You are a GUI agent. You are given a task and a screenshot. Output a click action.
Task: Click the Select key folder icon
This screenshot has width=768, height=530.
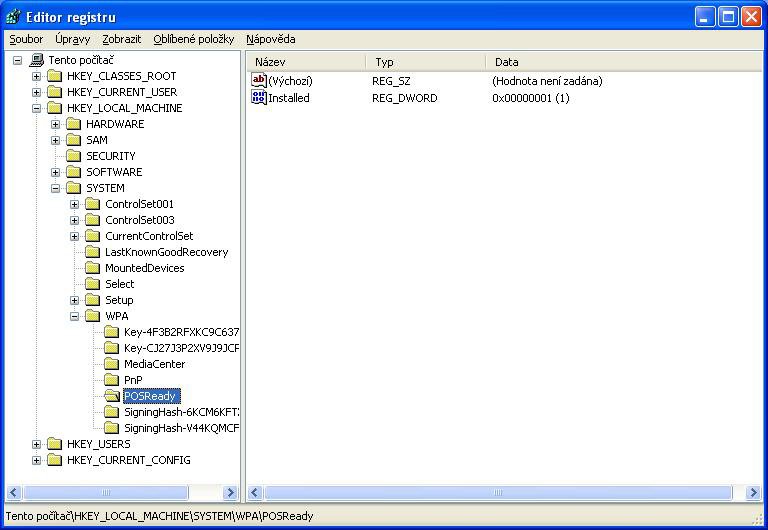pos(93,284)
